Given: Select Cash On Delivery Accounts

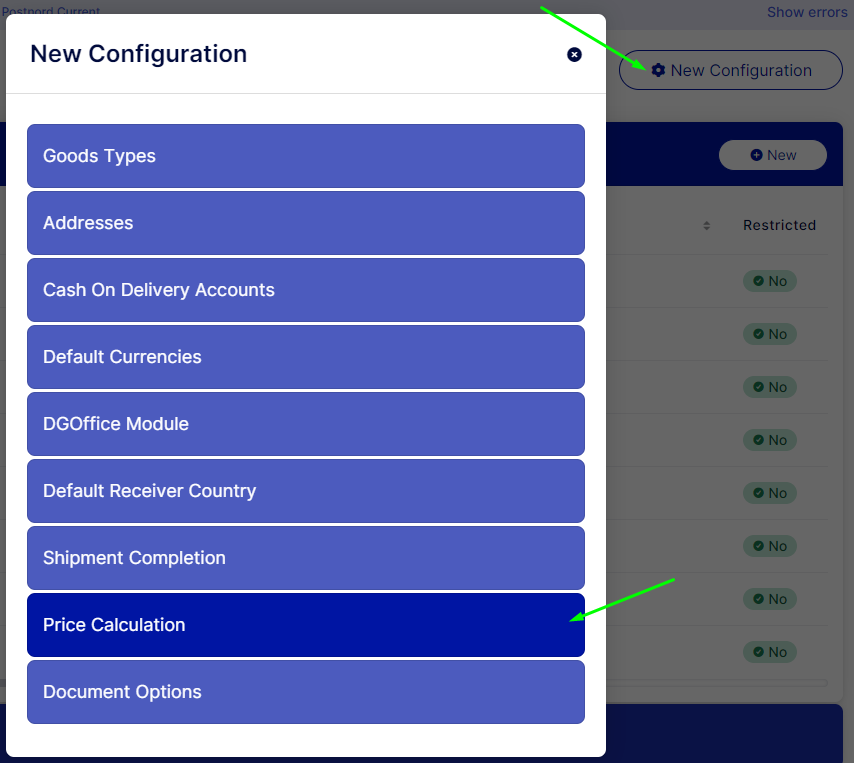Looking at the screenshot, I should 305,290.
